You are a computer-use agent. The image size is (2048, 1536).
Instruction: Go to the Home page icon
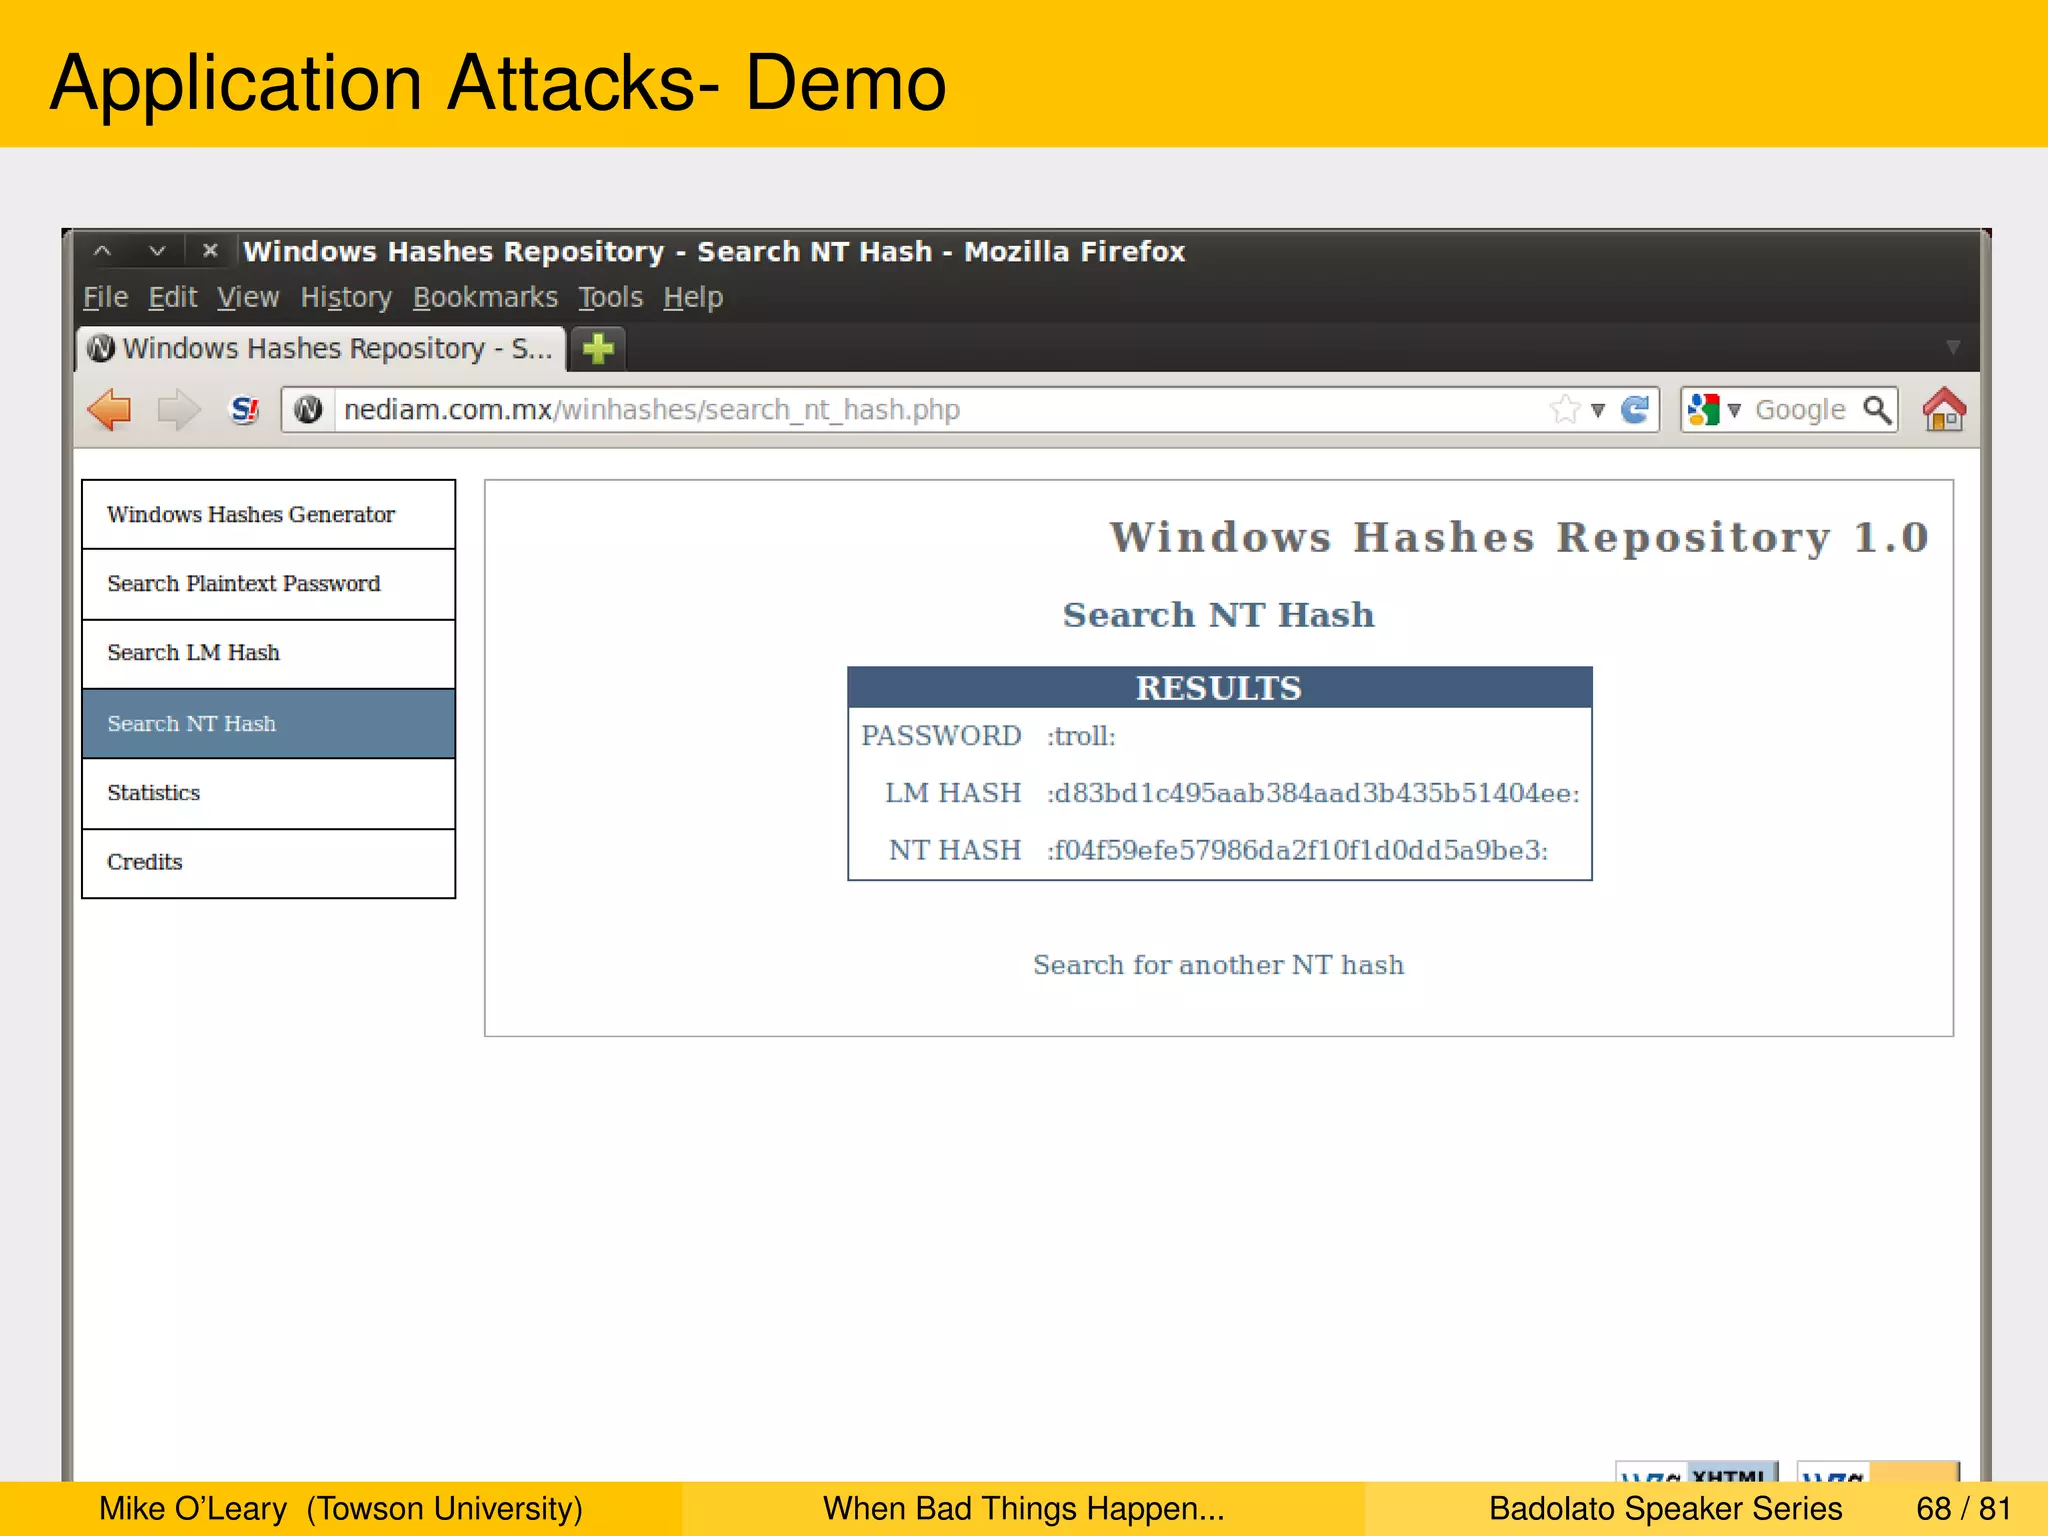[1944, 409]
